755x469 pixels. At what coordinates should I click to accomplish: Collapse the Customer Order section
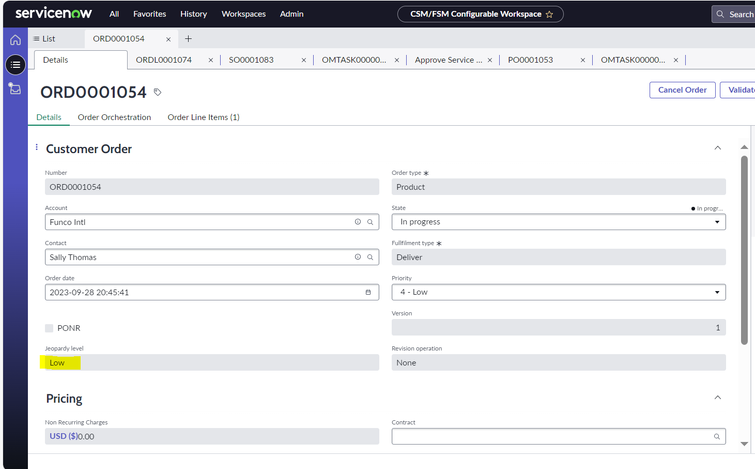point(717,148)
